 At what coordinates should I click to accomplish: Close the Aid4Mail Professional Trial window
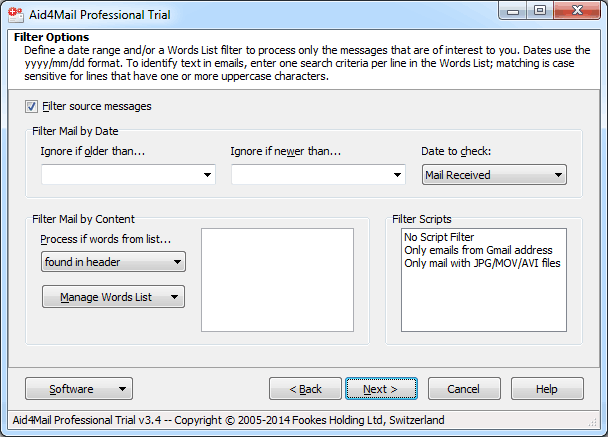577,10
